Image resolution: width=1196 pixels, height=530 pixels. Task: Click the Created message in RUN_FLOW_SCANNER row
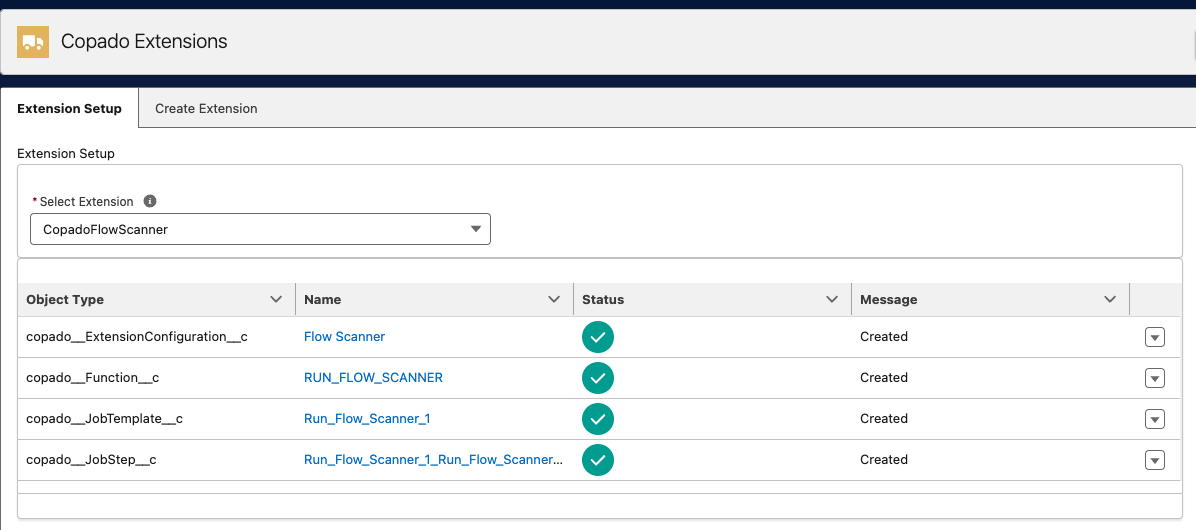(883, 377)
